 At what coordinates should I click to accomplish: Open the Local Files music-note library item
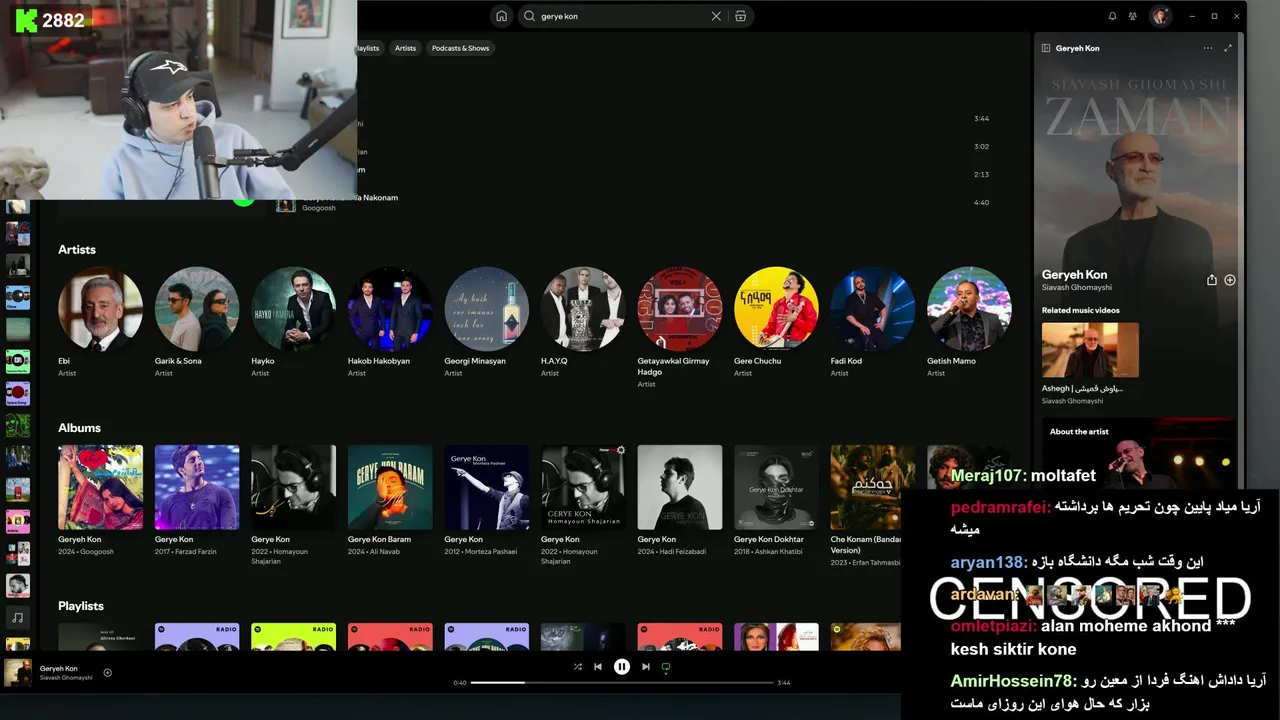tap(17, 618)
